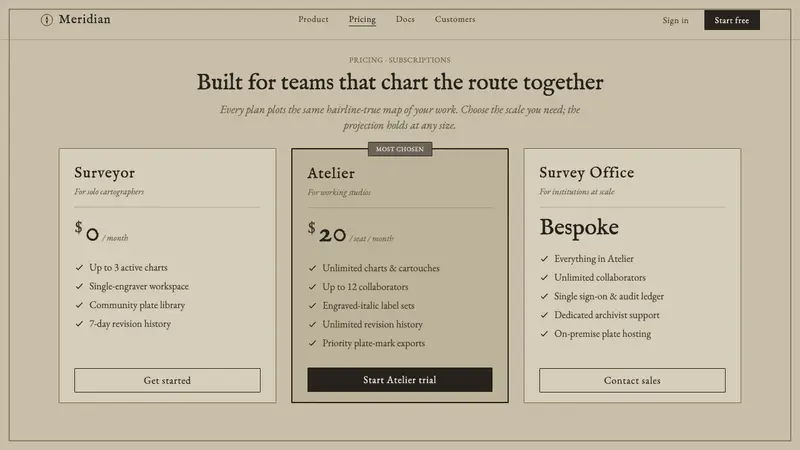This screenshot has height=450, width=800.
Task: Click 'Engraved-italic label sets' feature text
Action: 368,306
